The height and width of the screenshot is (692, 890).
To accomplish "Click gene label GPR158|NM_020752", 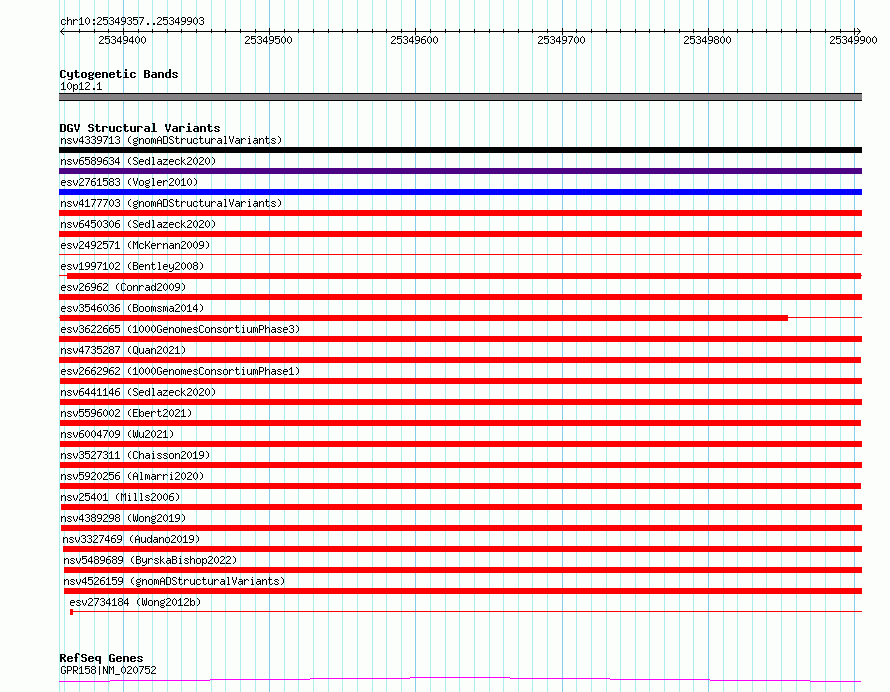I will click(x=108, y=670).
